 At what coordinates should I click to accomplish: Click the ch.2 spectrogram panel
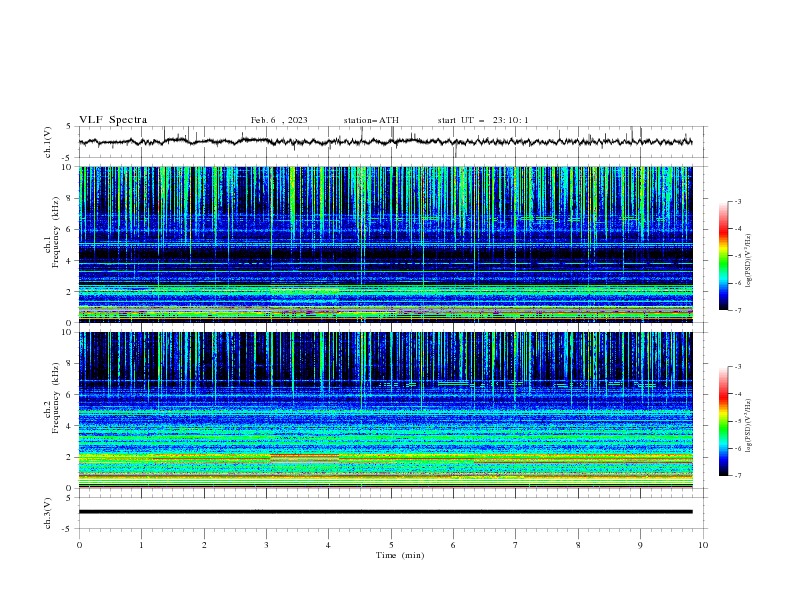[386, 410]
